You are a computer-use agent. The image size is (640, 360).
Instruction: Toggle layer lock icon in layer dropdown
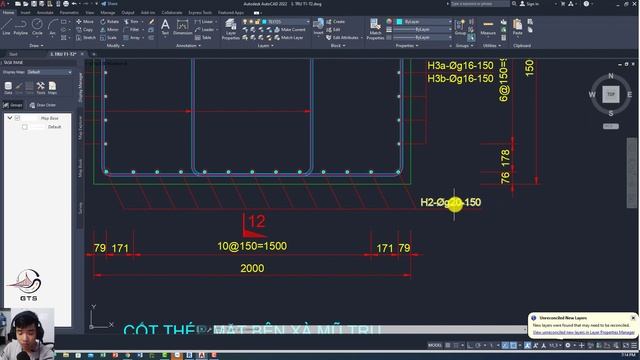[x=257, y=22]
